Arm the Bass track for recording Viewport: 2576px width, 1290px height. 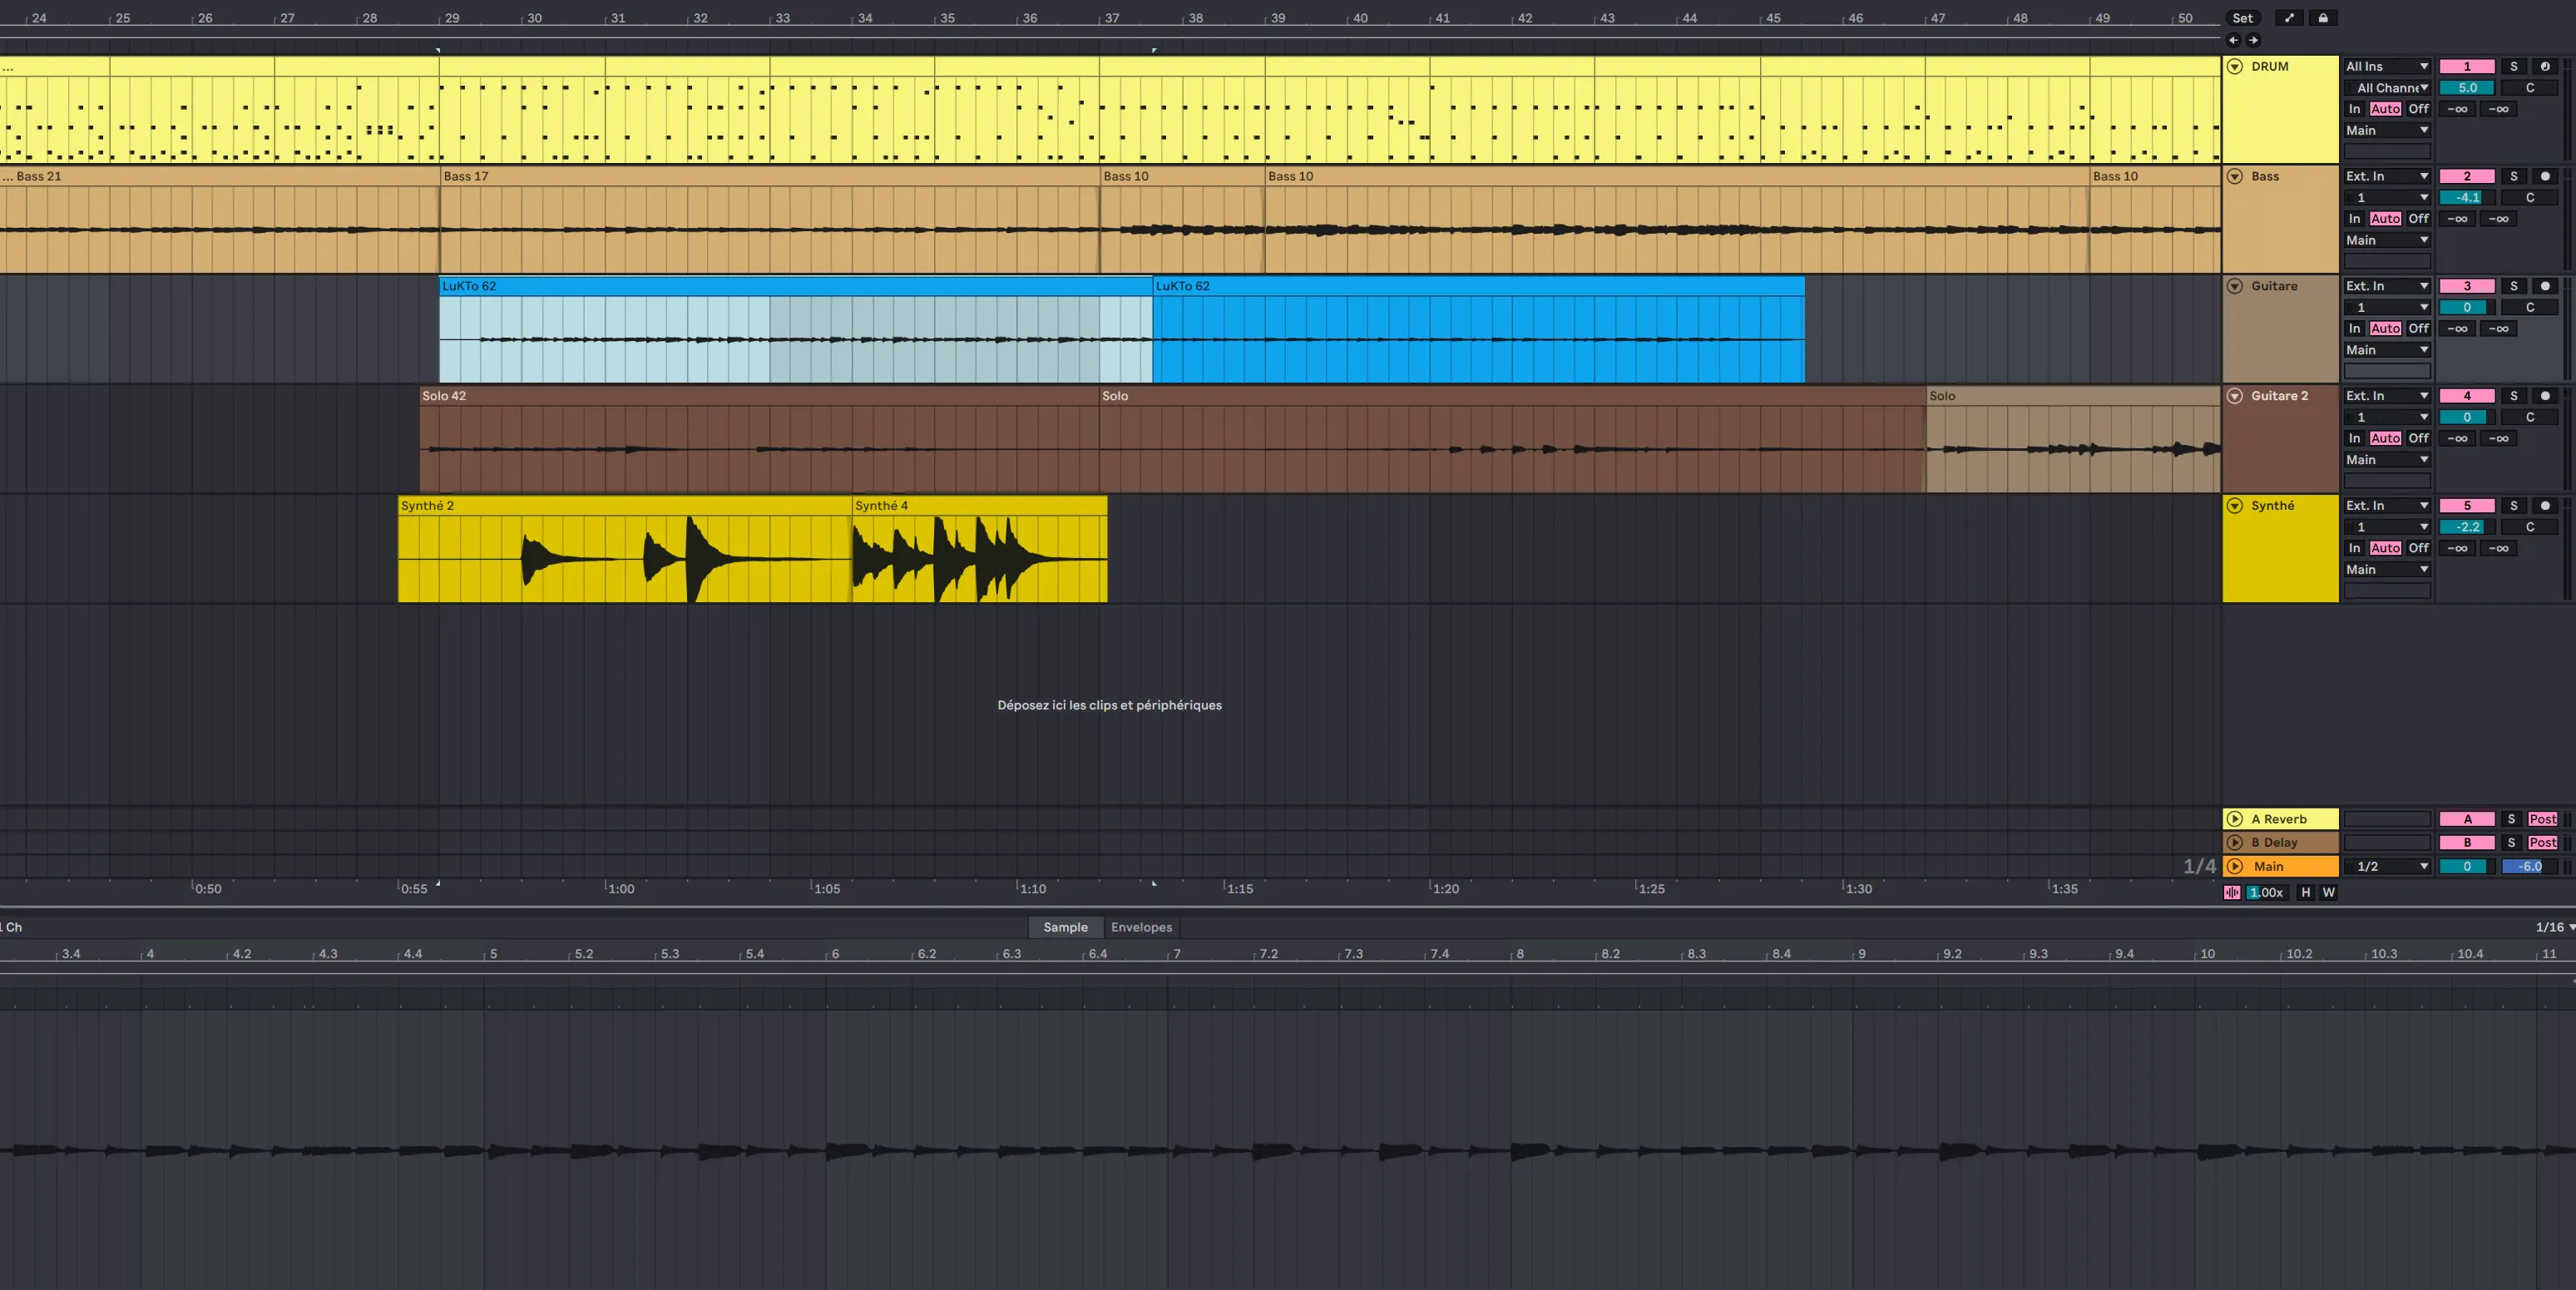[x=2545, y=176]
